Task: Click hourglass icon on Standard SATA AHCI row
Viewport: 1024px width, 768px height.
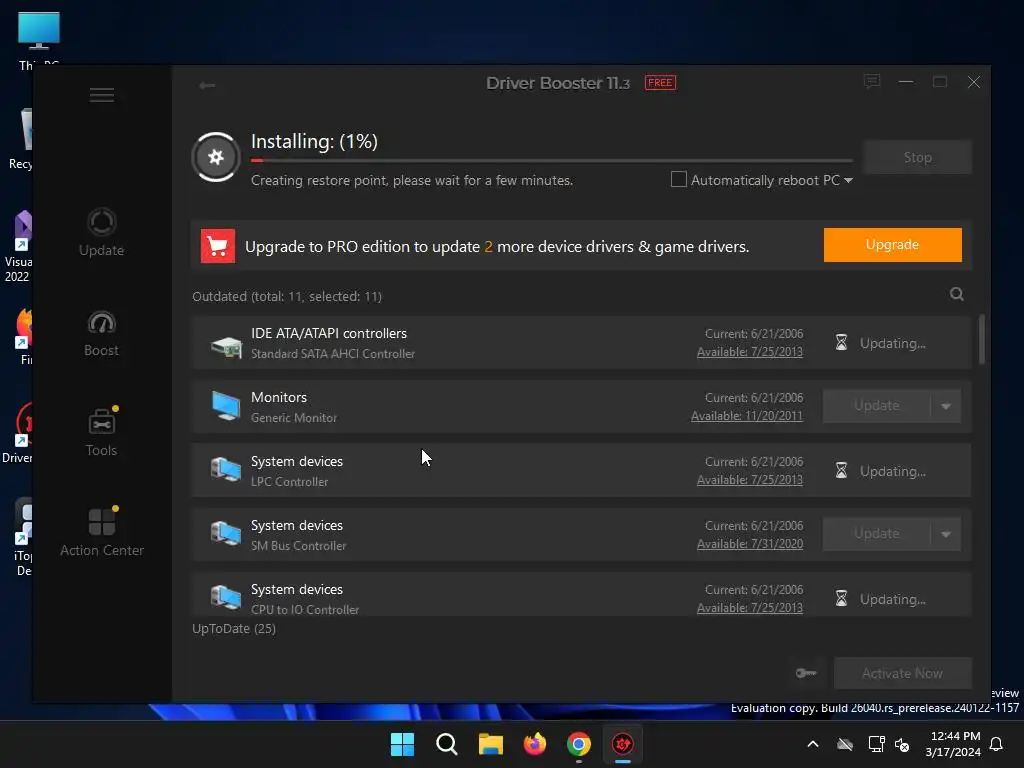Action: coord(841,343)
